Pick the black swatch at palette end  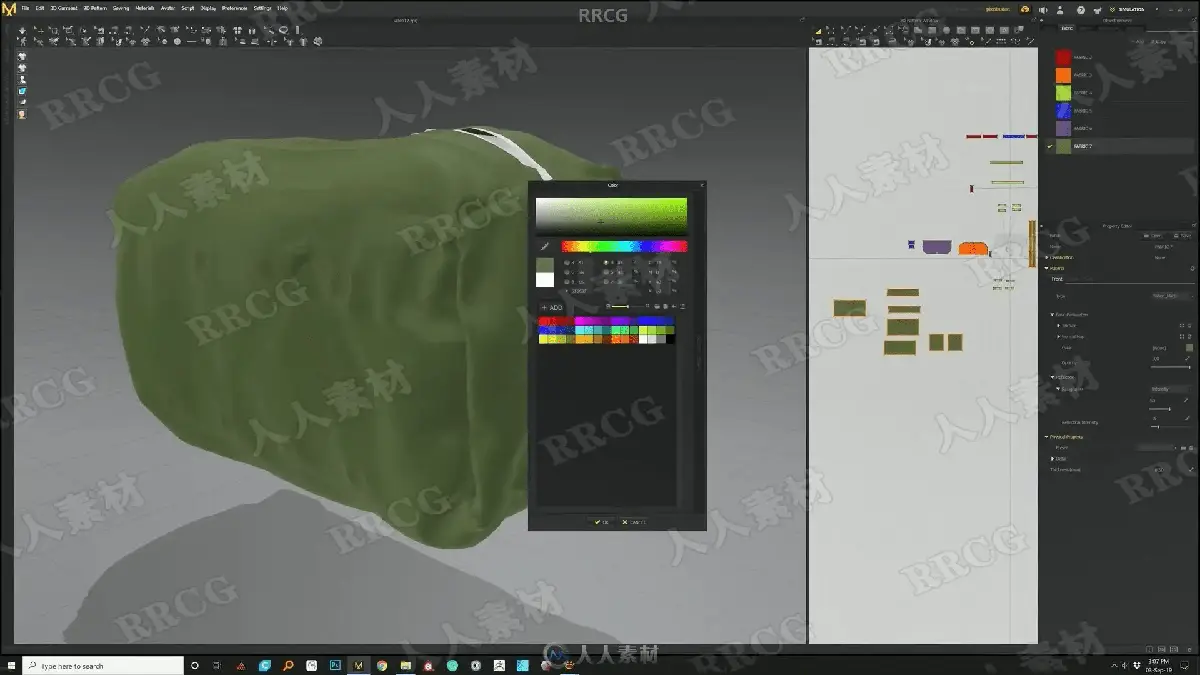pyautogui.click(x=670, y=339)
